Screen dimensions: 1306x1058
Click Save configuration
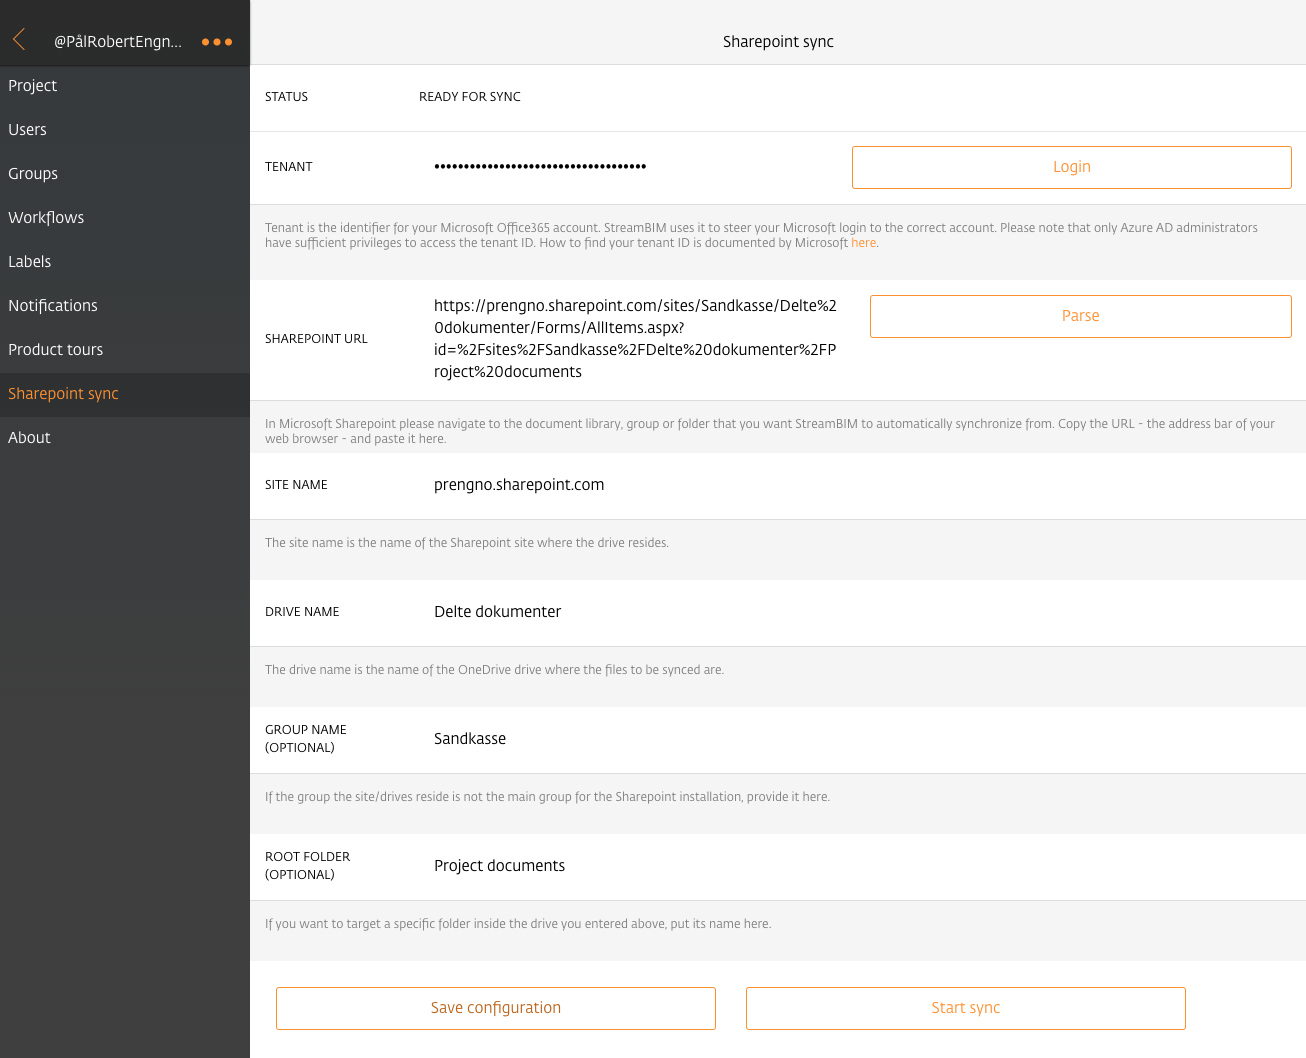click(x=496, y=1008)
